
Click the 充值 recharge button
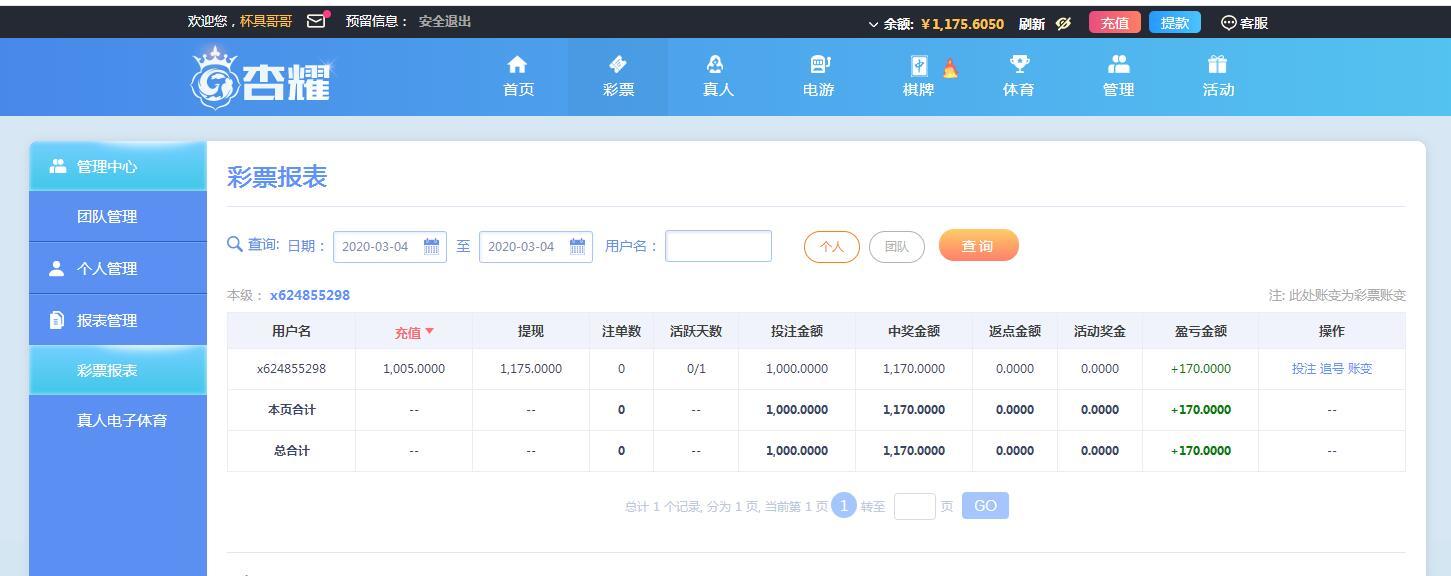tap(1114, 23)
